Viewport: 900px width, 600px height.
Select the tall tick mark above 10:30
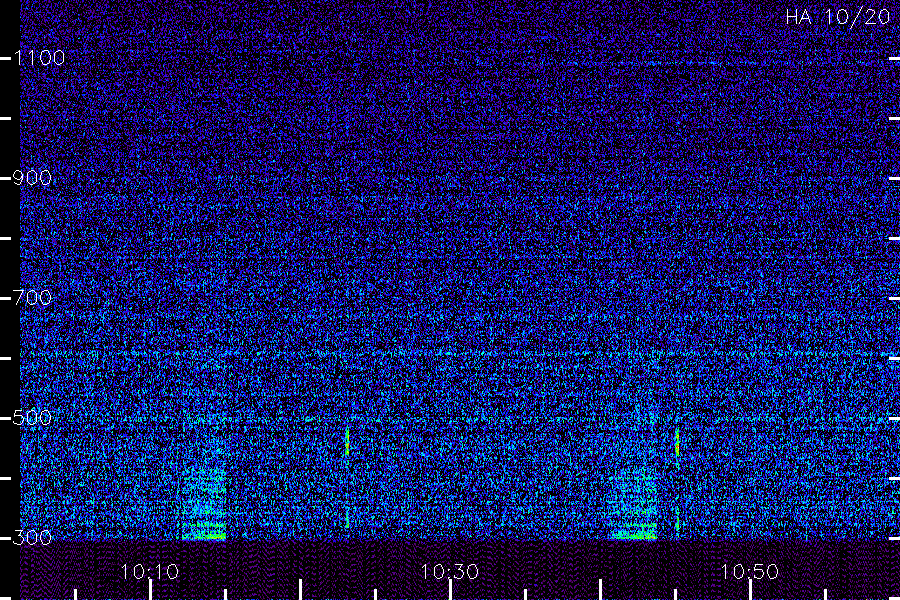(x=450, y=590)
